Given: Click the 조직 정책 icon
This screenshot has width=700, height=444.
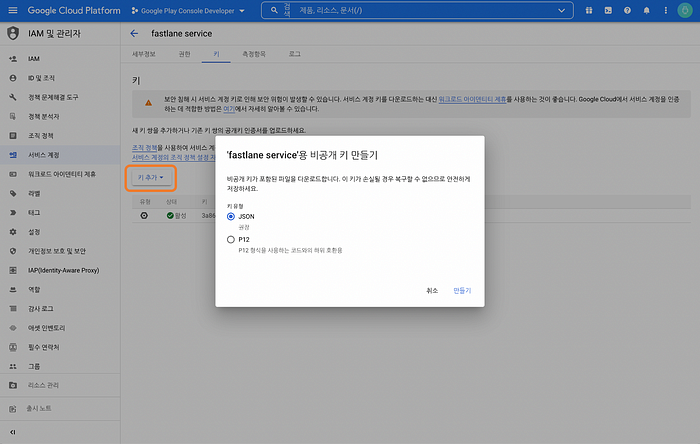Looking at the screenshot, I should [x=13, y=136].
